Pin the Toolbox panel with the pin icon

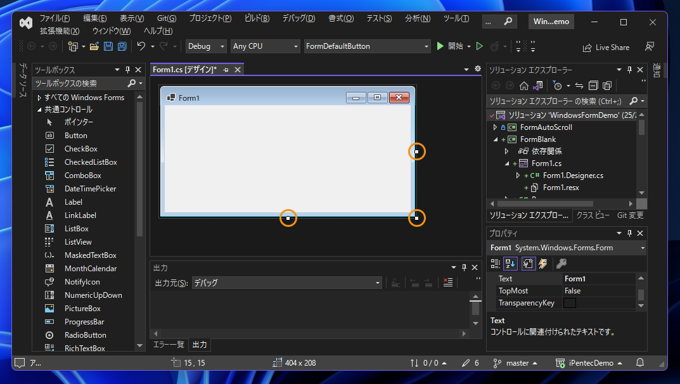click(x=128, y=70)
